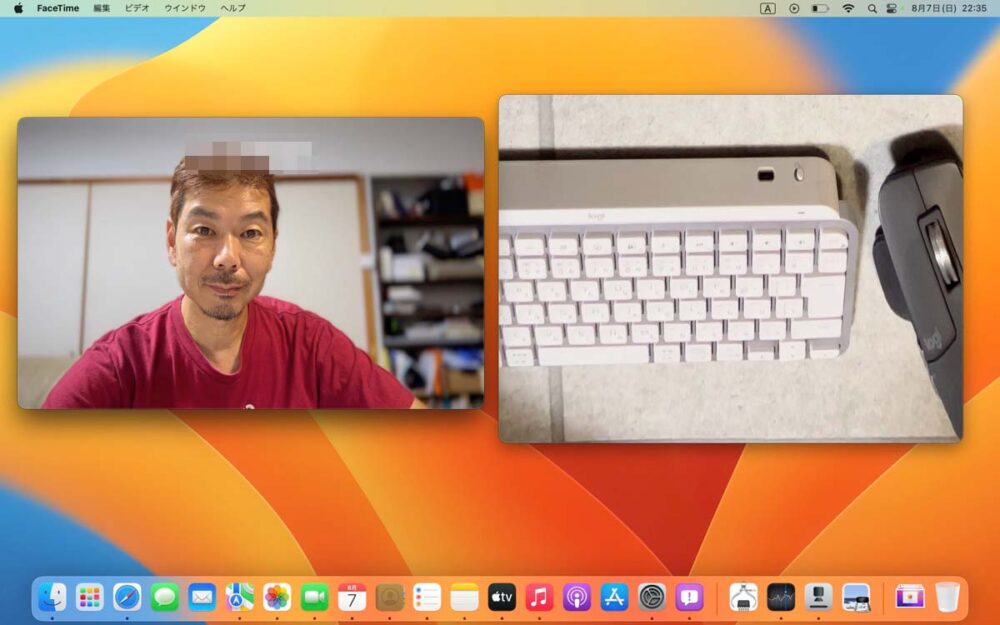Image resolution: width=1000 pixels, height=625 pixels.
Task: Open System Settings gear icon
Action: pyautogui.click(x=652, y=597)
